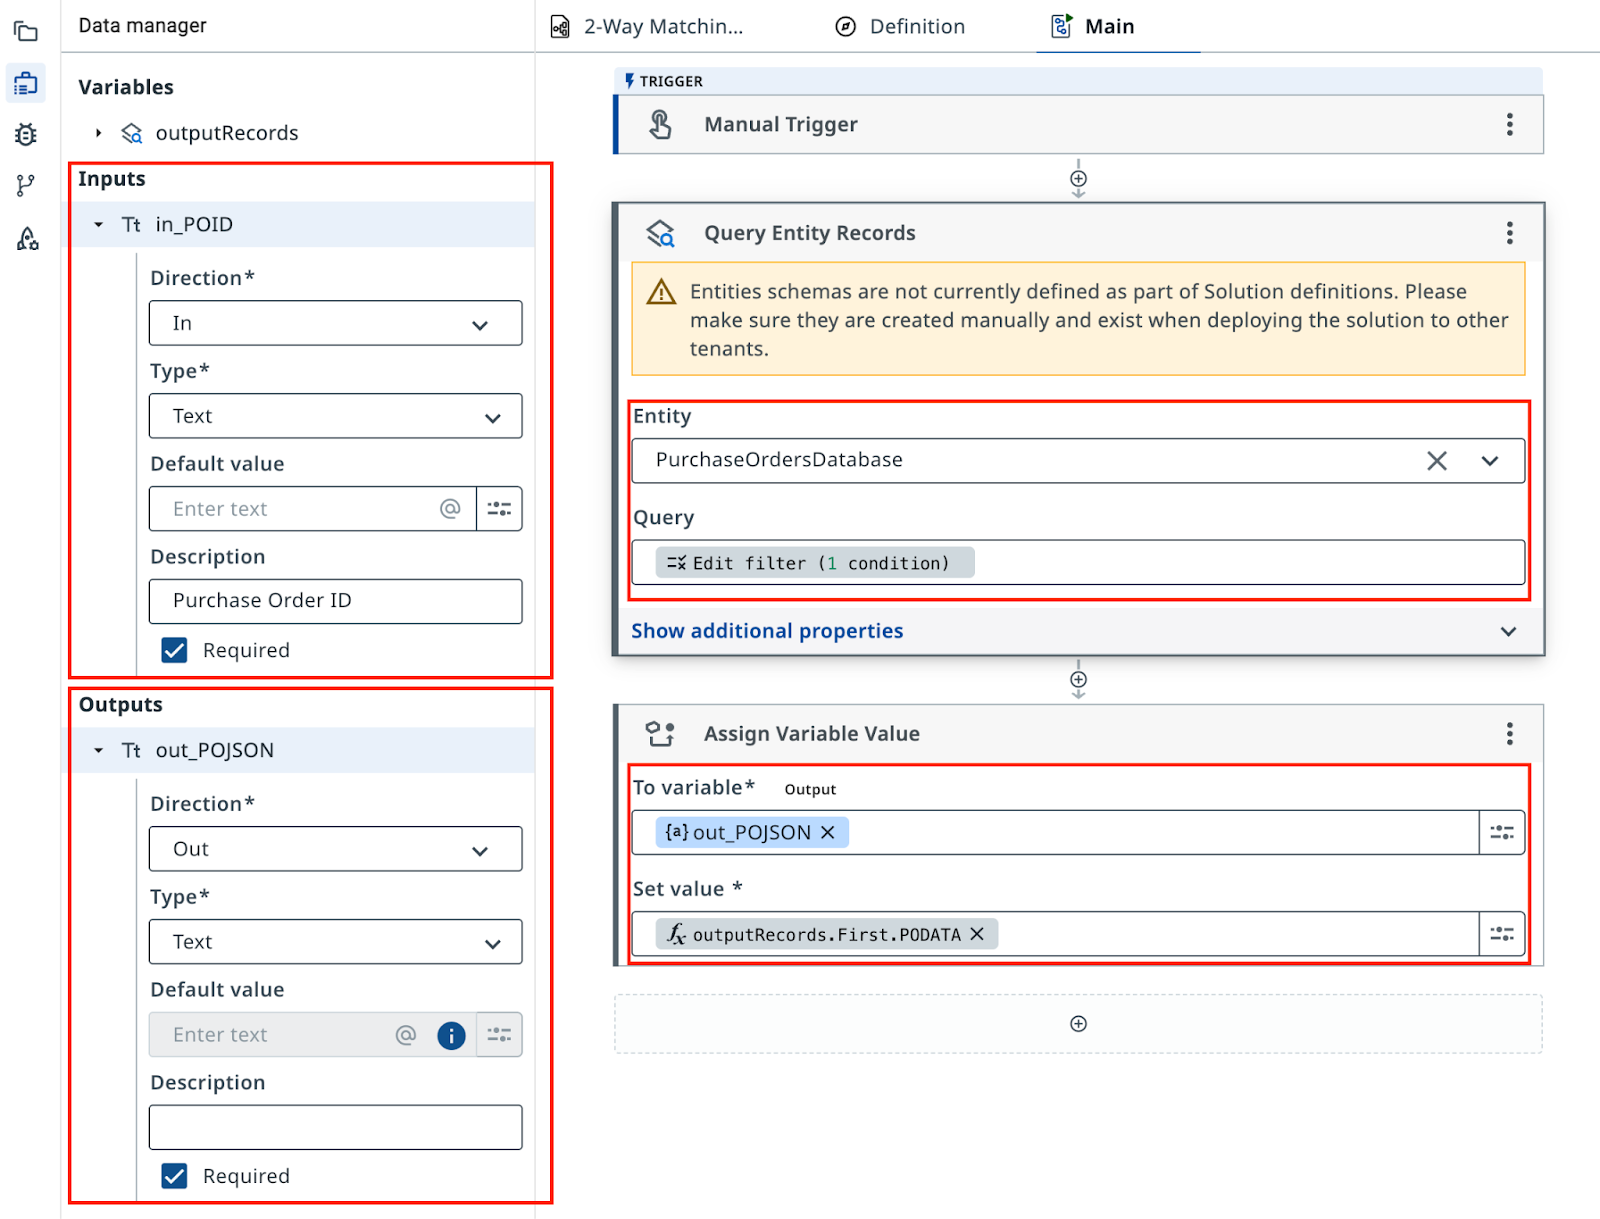Remove out_POJSON from To variable field

tap(827, 832)
